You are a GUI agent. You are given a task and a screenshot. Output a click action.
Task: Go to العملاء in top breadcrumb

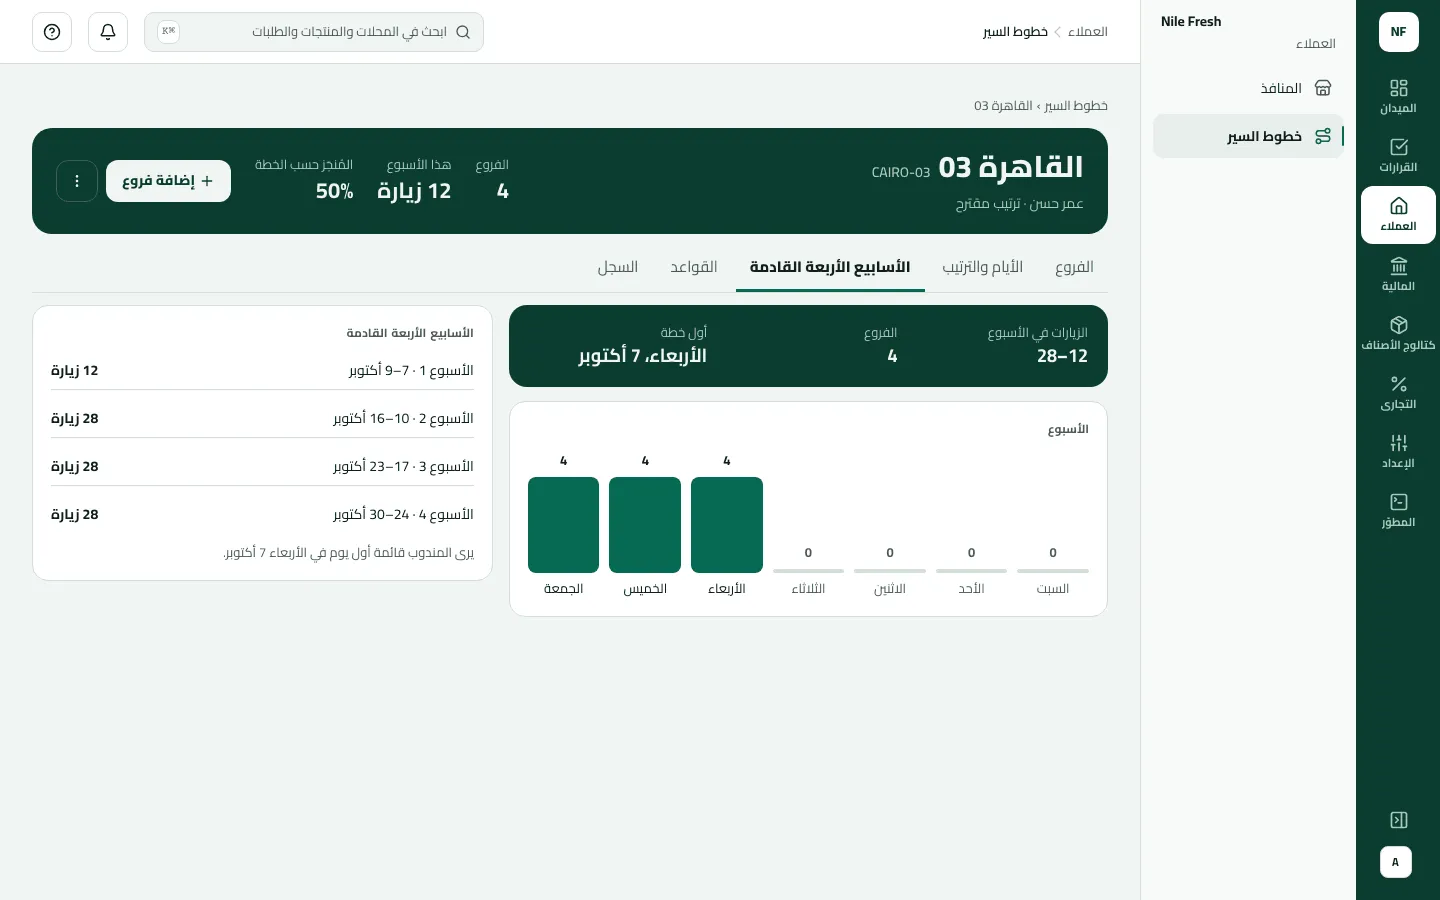coord(1088,32)
